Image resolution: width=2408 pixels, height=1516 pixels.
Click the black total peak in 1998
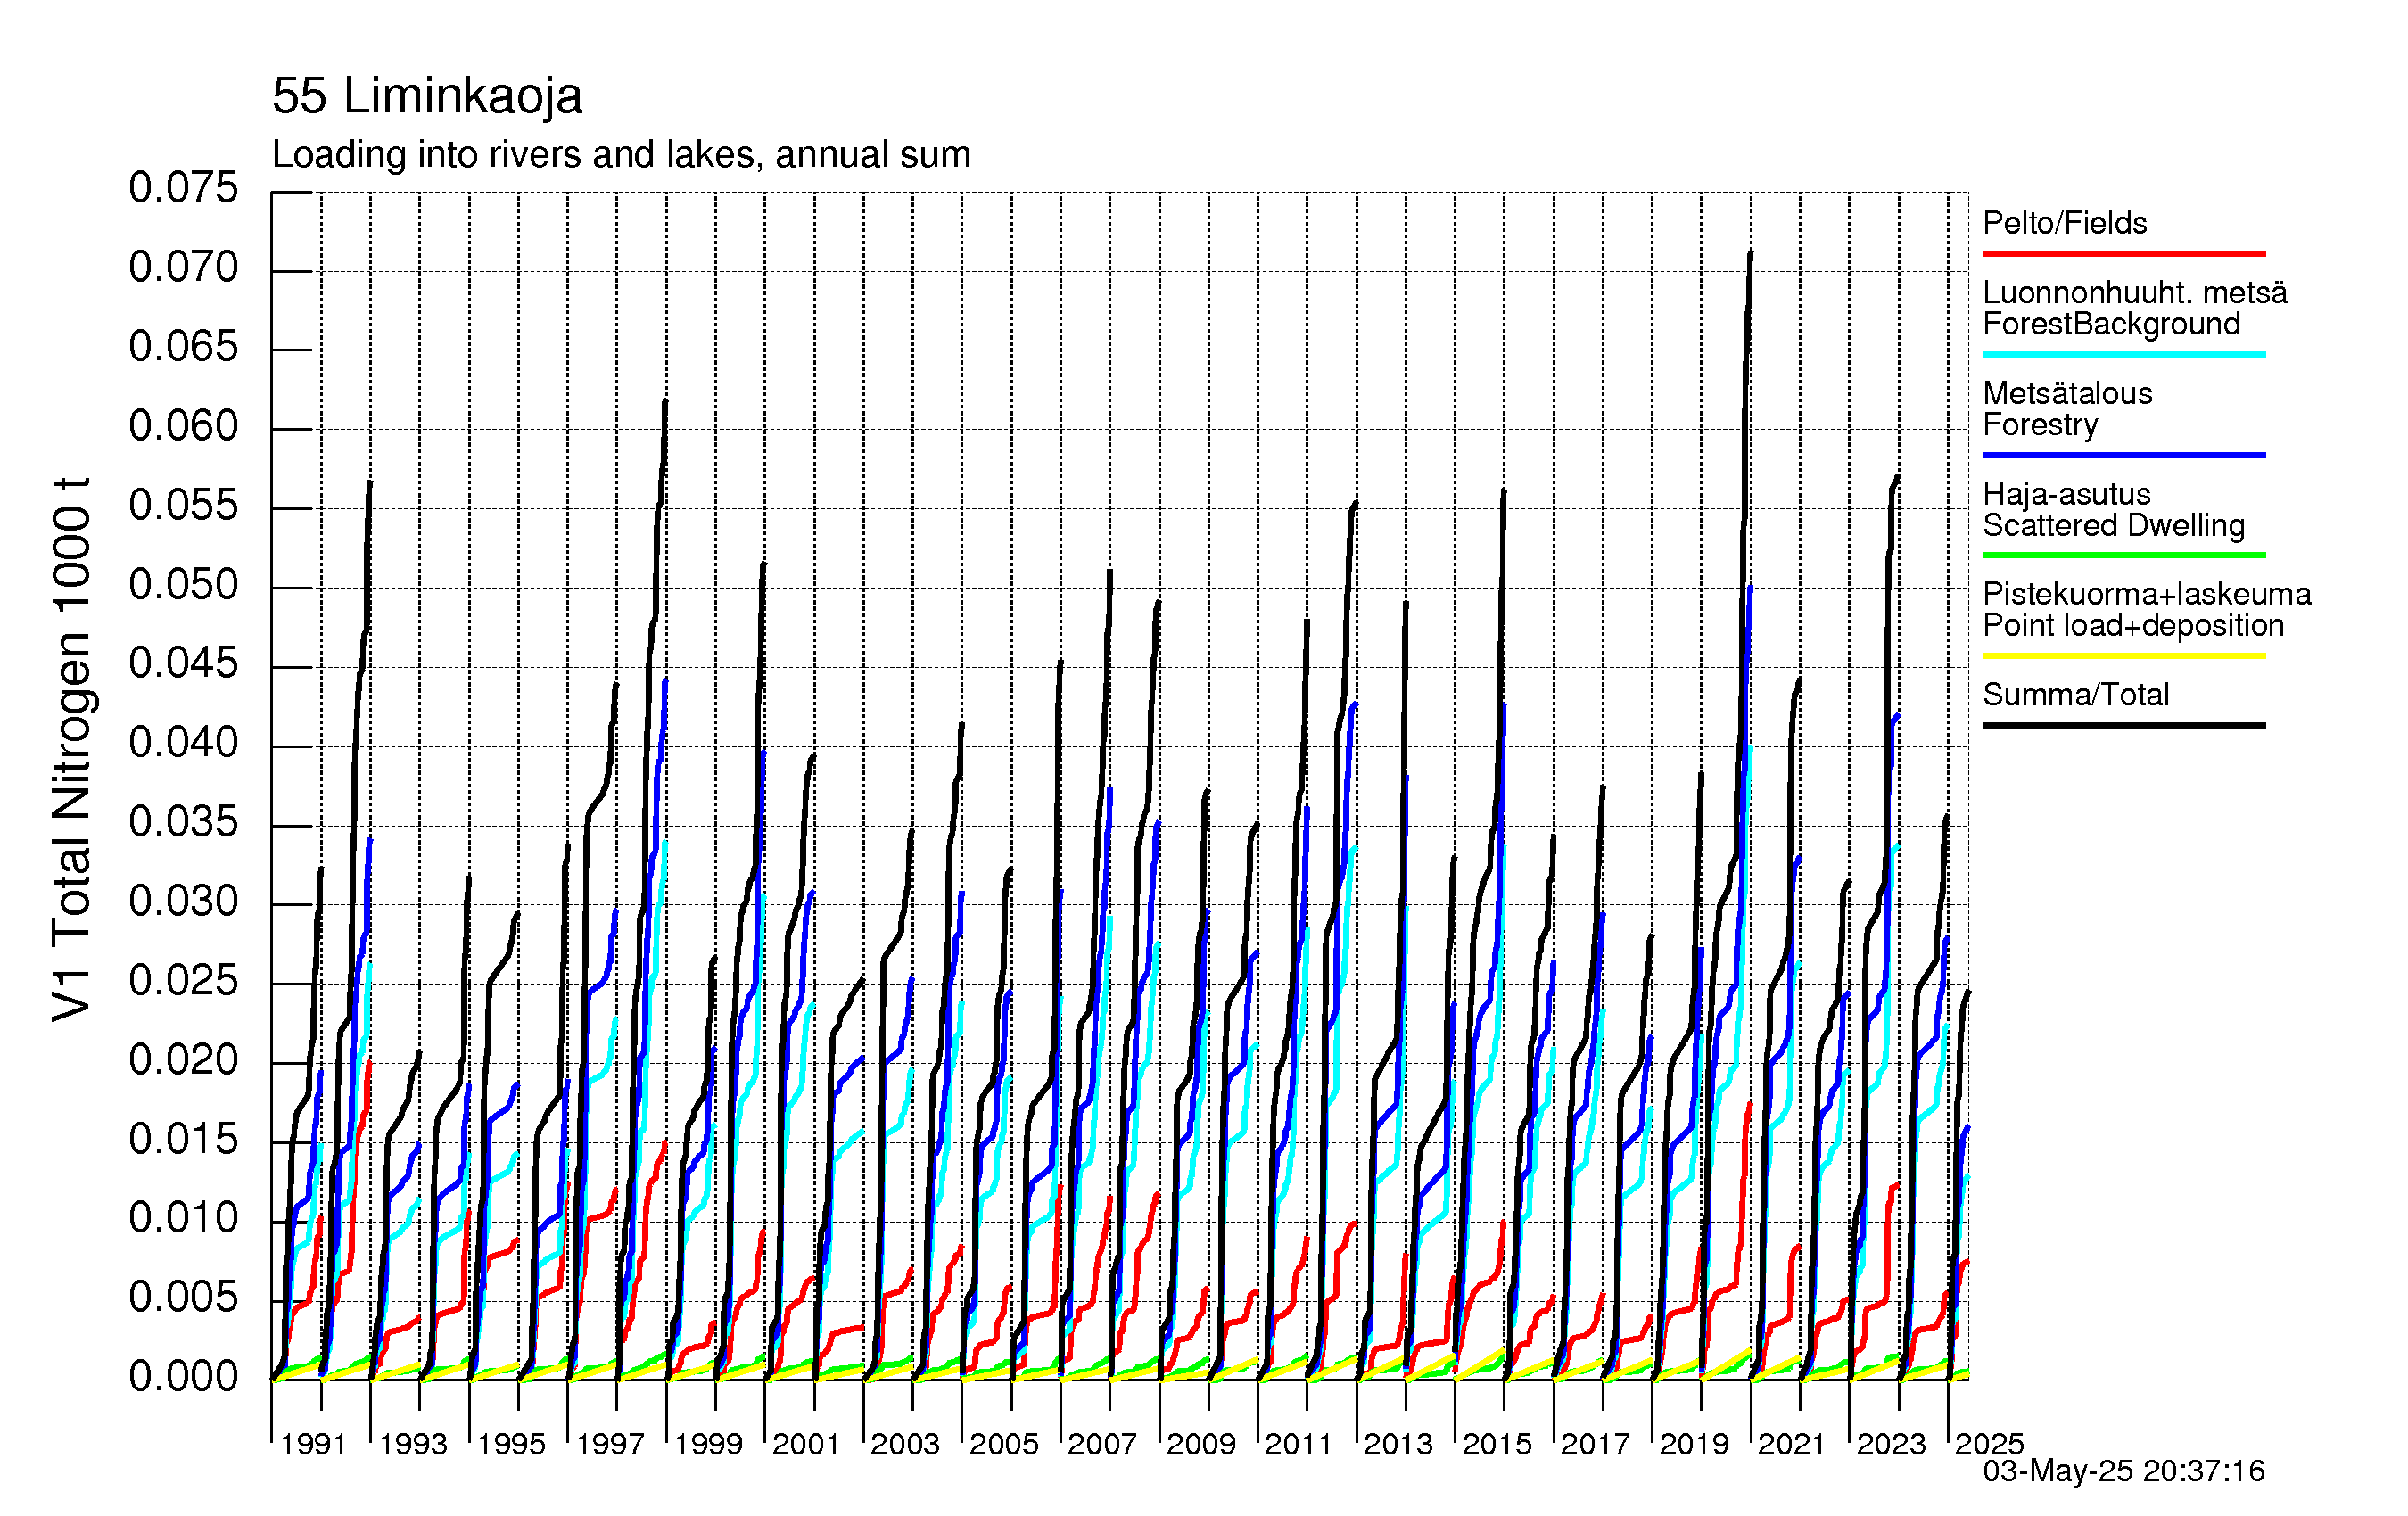(665, 402)
